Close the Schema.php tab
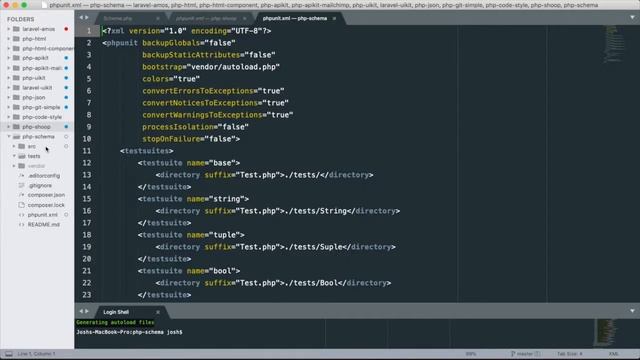This screenshot has width=640, height=360. (158, 18)
